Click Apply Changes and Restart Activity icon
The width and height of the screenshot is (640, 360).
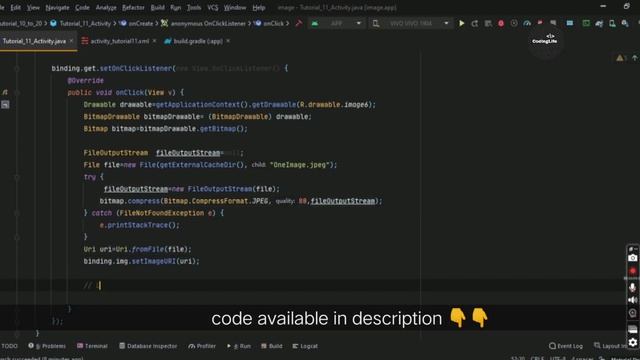pos(475,24)
